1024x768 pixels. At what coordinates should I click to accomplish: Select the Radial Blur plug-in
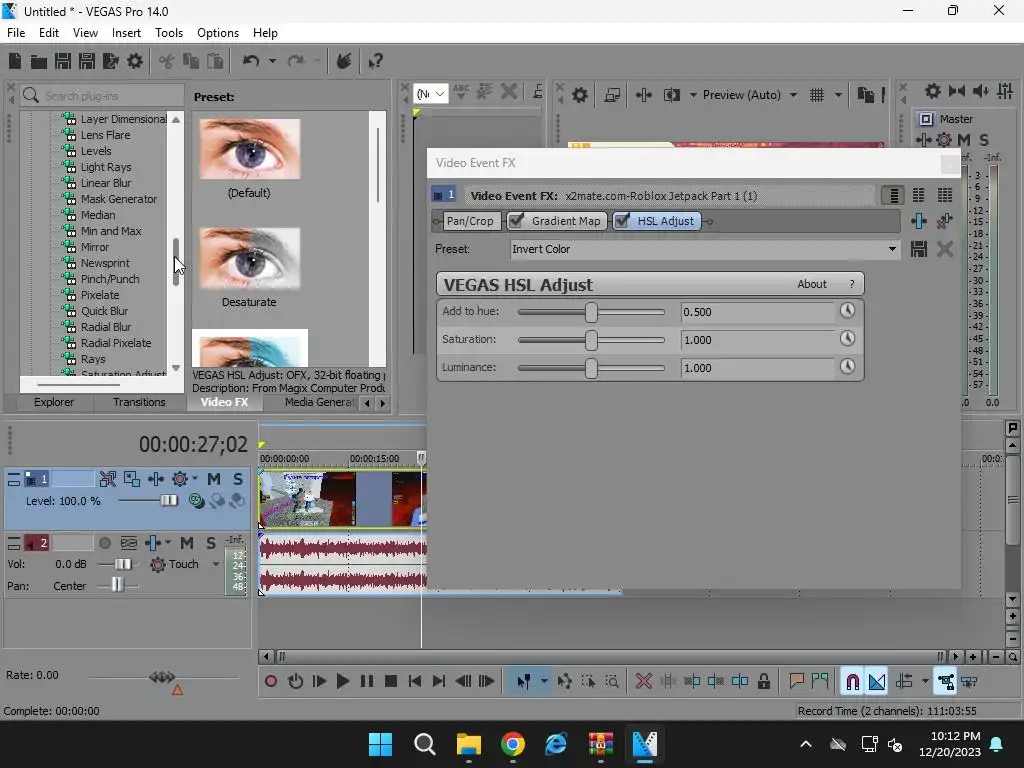(x=106, y=327)
